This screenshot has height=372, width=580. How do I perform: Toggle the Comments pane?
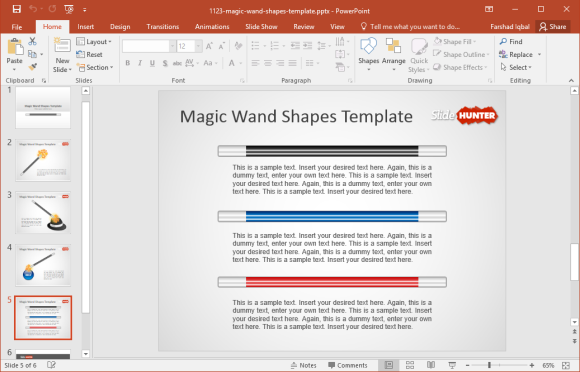(x=348, y=365)
